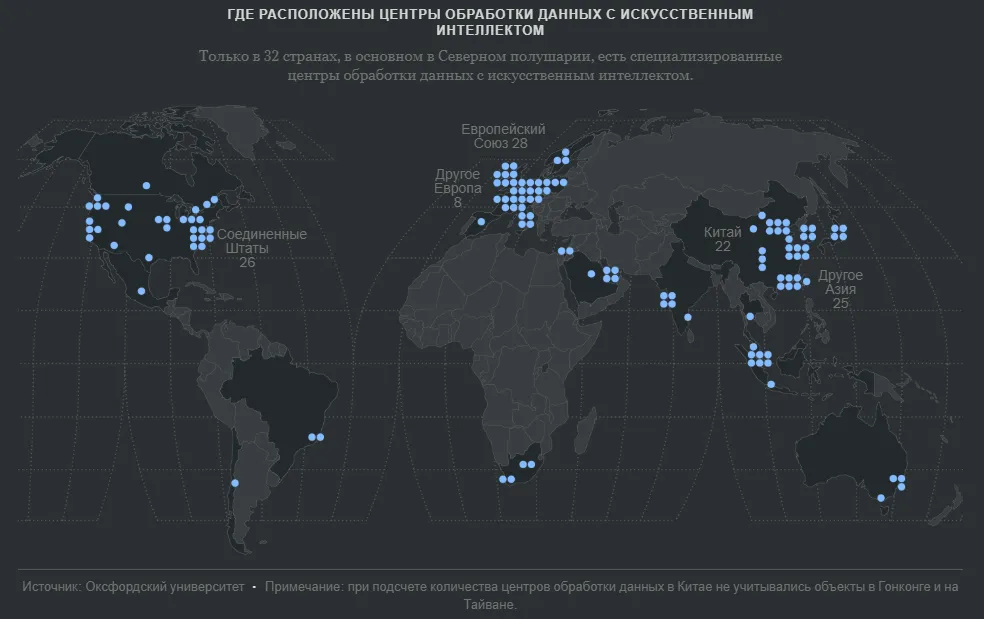984x619 pixels.
Task: Click the 'Китай 22' label on map
Action: coord(722,239)
